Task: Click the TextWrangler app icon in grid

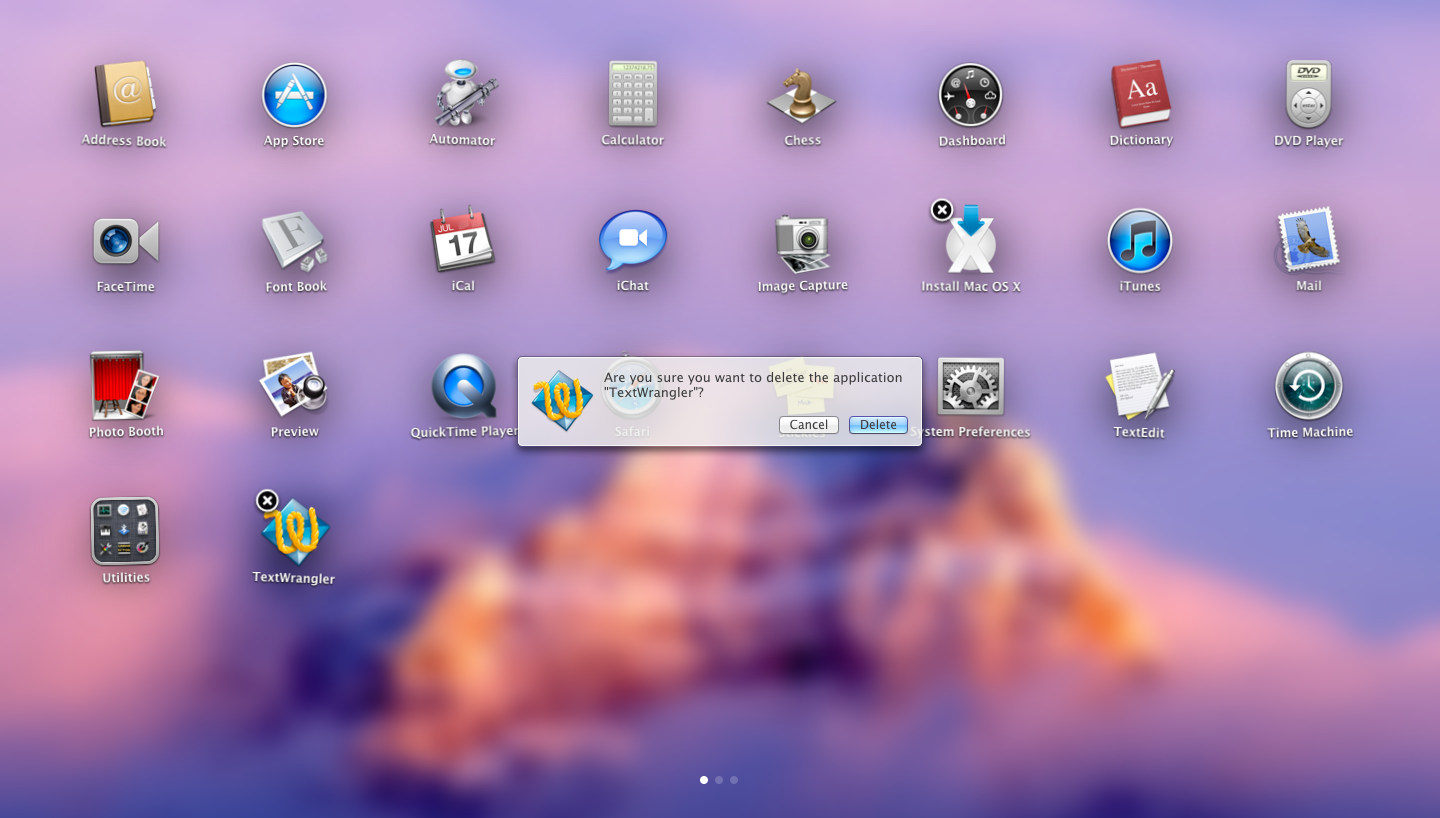Action: 295,532
